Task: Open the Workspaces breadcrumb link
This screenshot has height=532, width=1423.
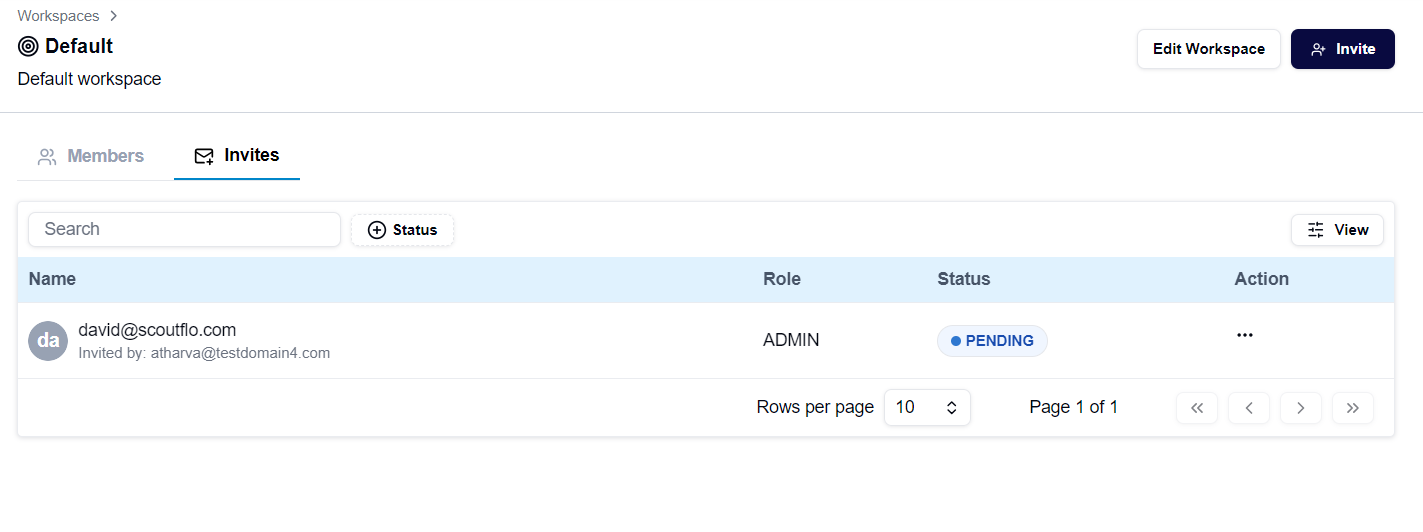Action: 58,16
